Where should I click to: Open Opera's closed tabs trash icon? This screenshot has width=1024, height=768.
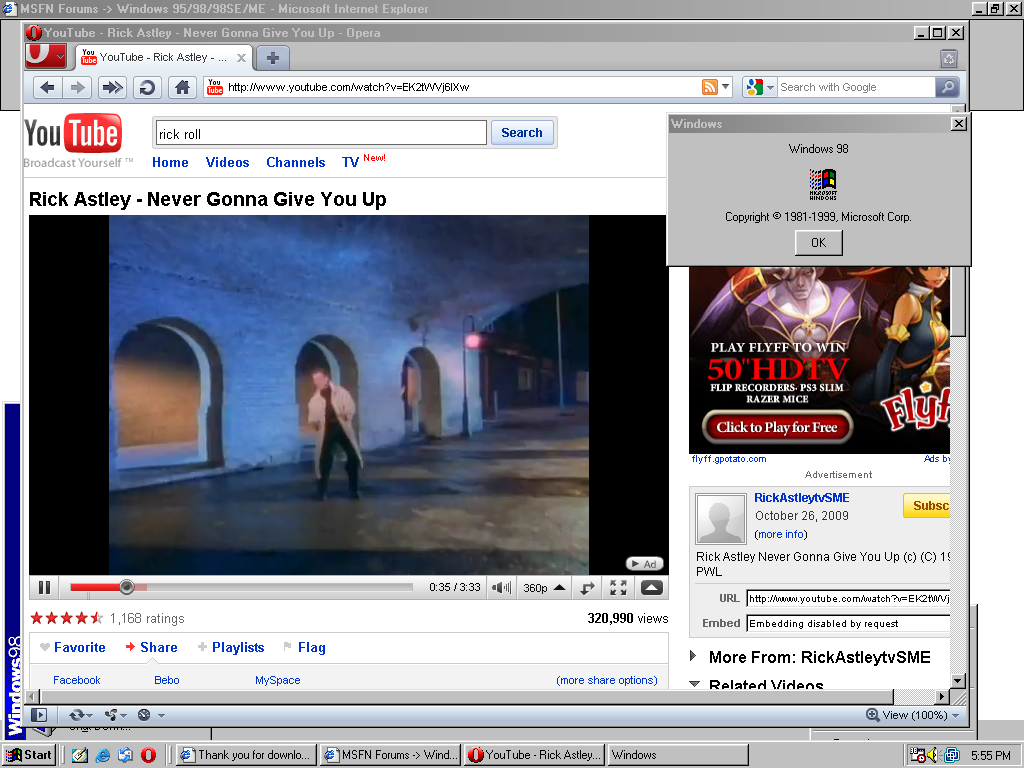tap(949, 59)
